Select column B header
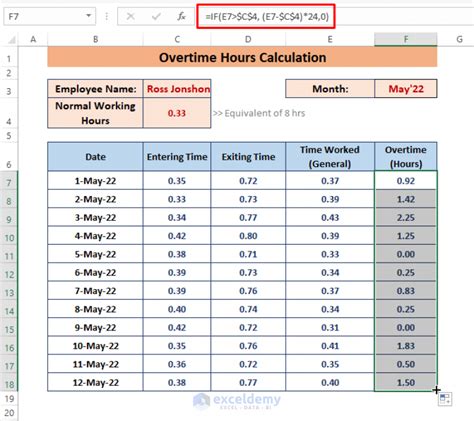474x421 pixels. point(95,39)
